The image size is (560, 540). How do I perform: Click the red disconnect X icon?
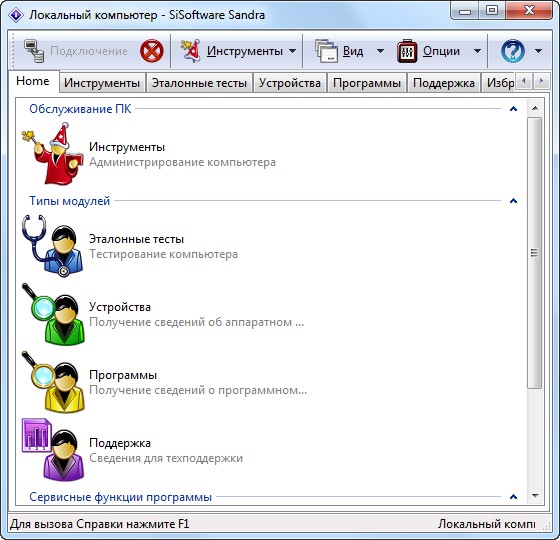(152, 51)
